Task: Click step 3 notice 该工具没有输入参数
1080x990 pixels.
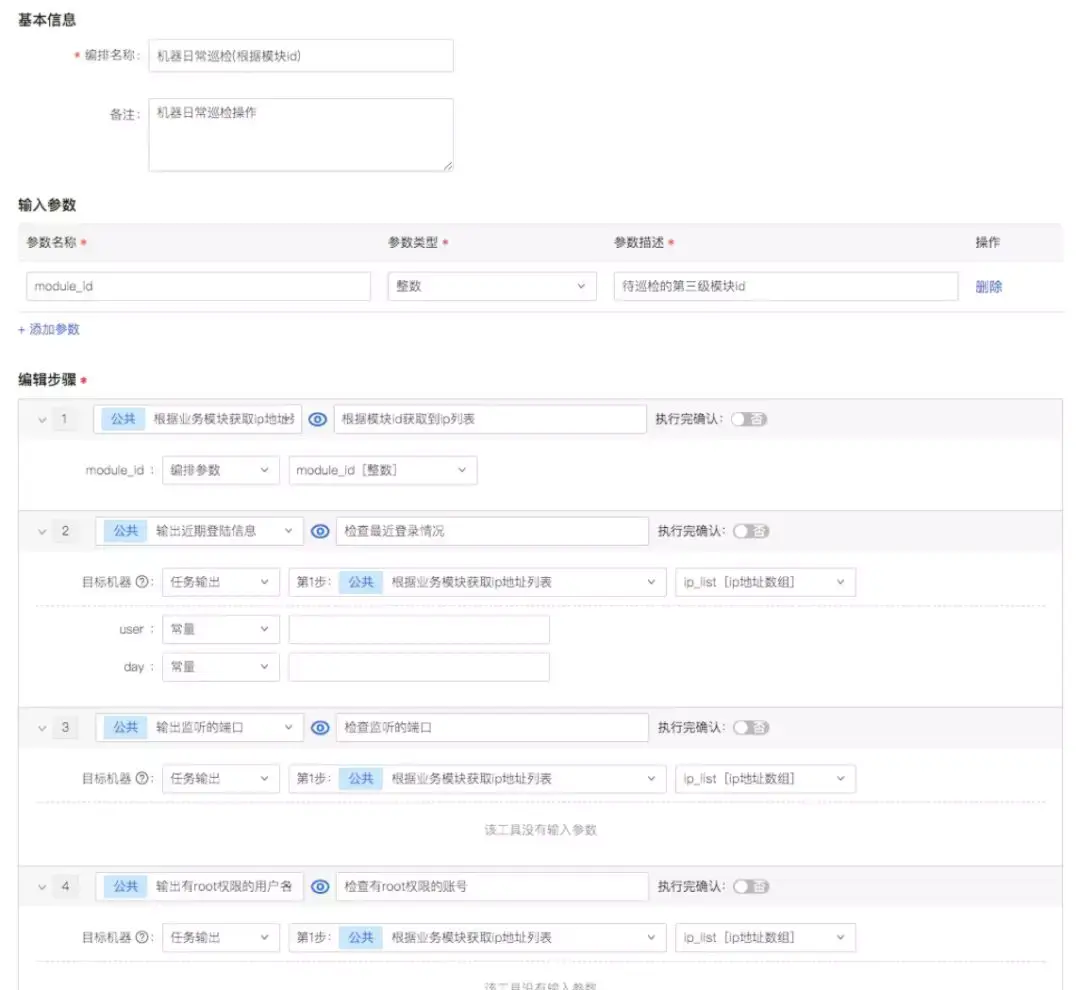Action: point(541,829)
